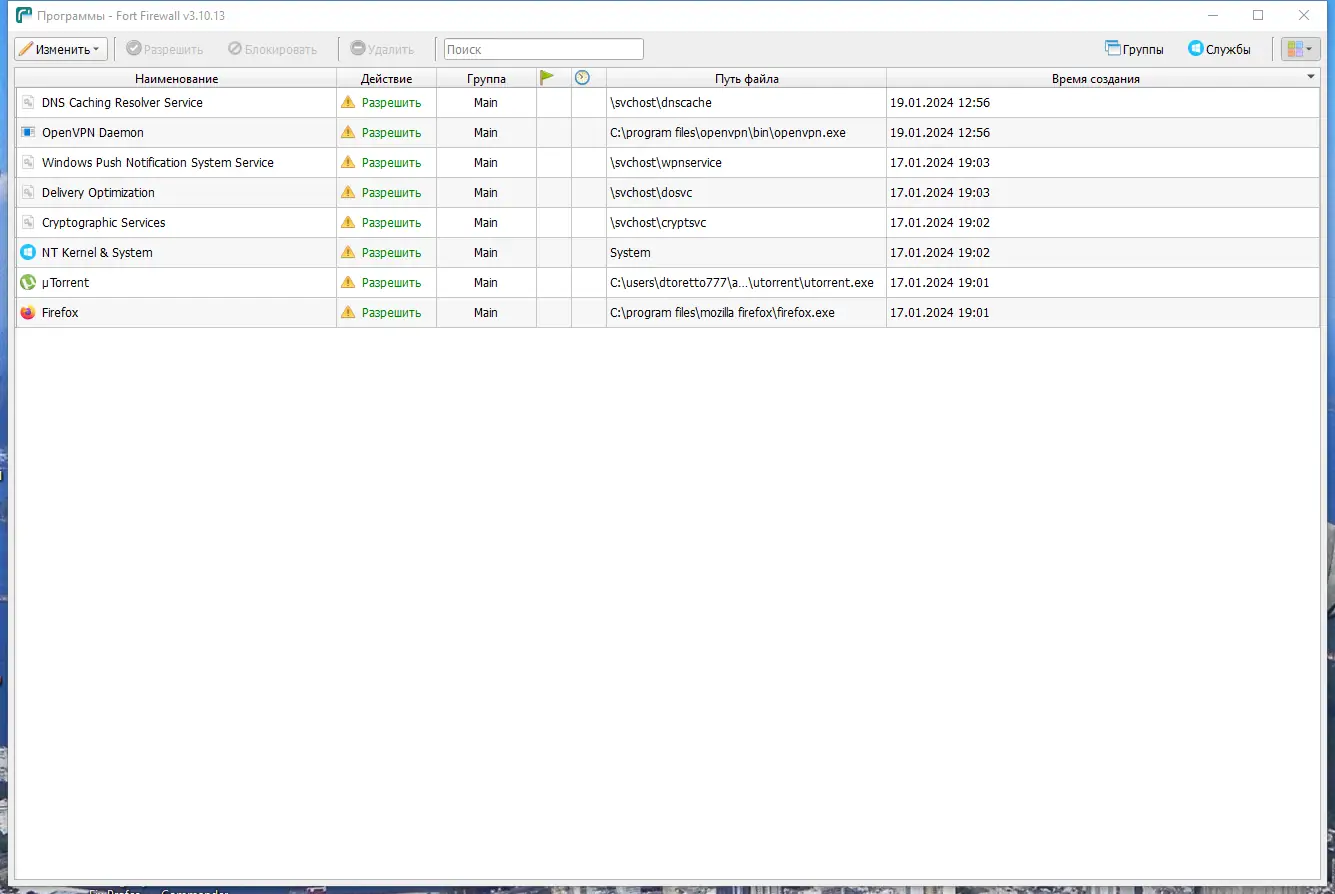The width and height of the screenshot is (1335, 894).
Task: Click the Windows icon on Службы button
Action: pyautogui.click(x=1195, y=48)
